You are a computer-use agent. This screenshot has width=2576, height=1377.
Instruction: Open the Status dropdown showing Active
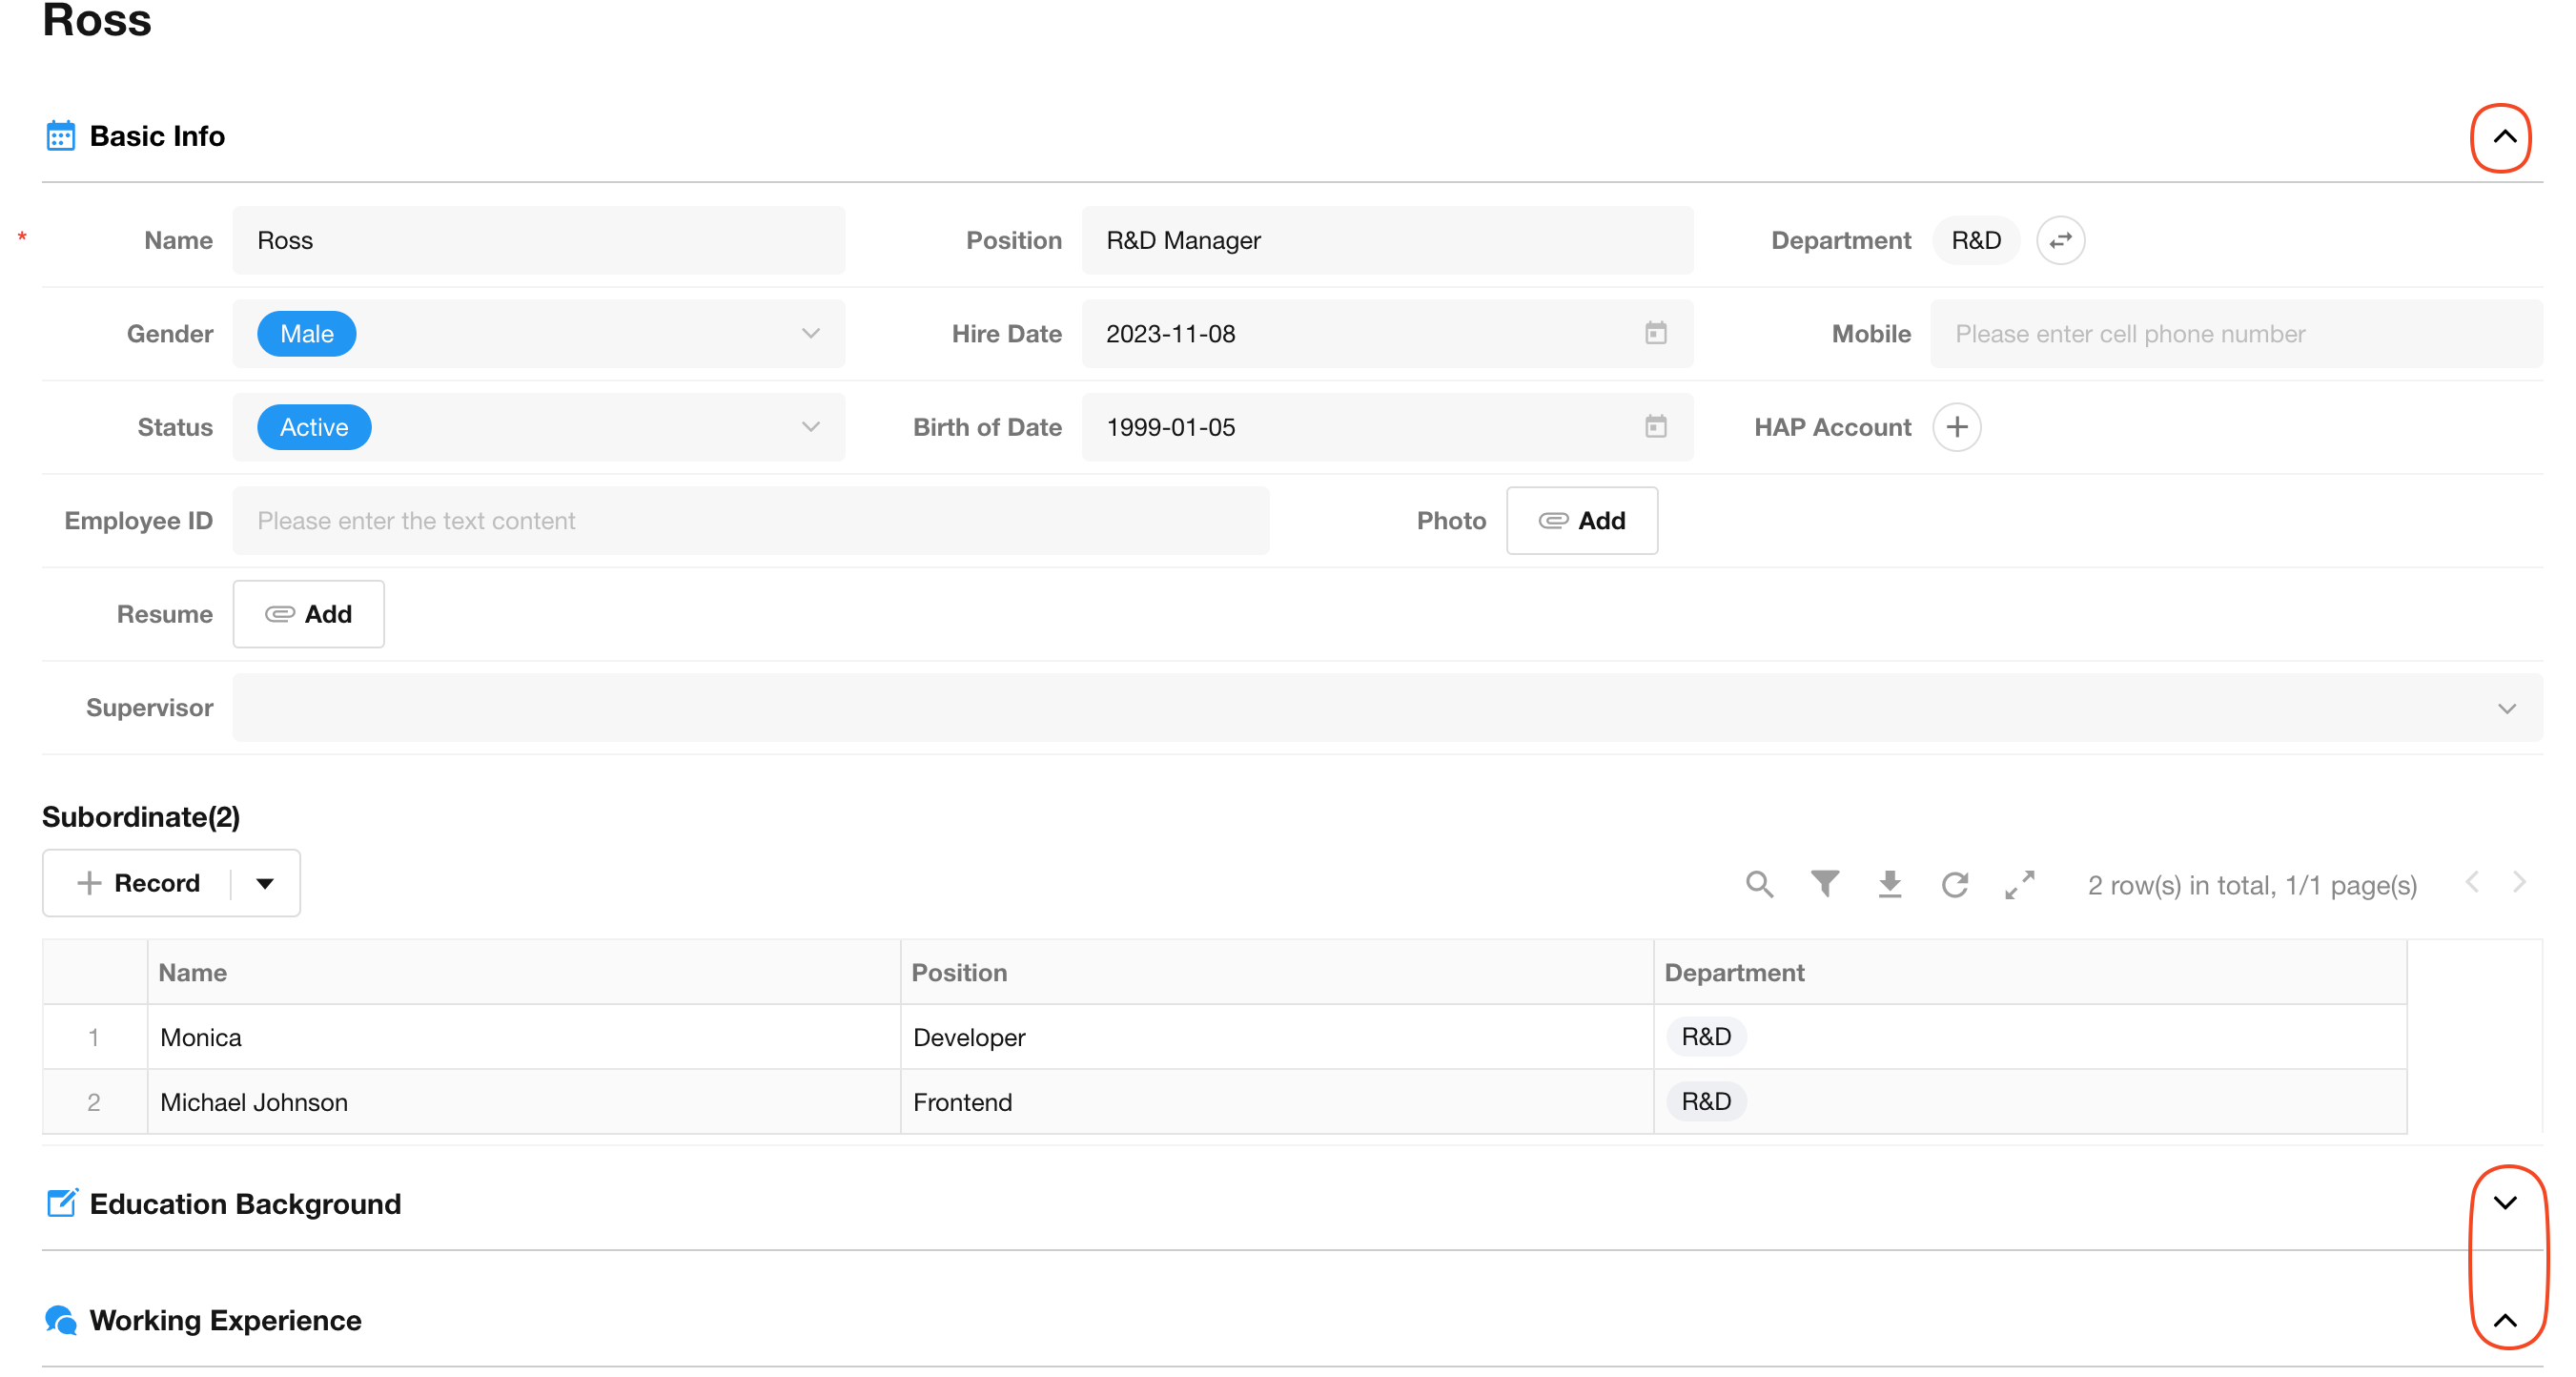[810, 427]
